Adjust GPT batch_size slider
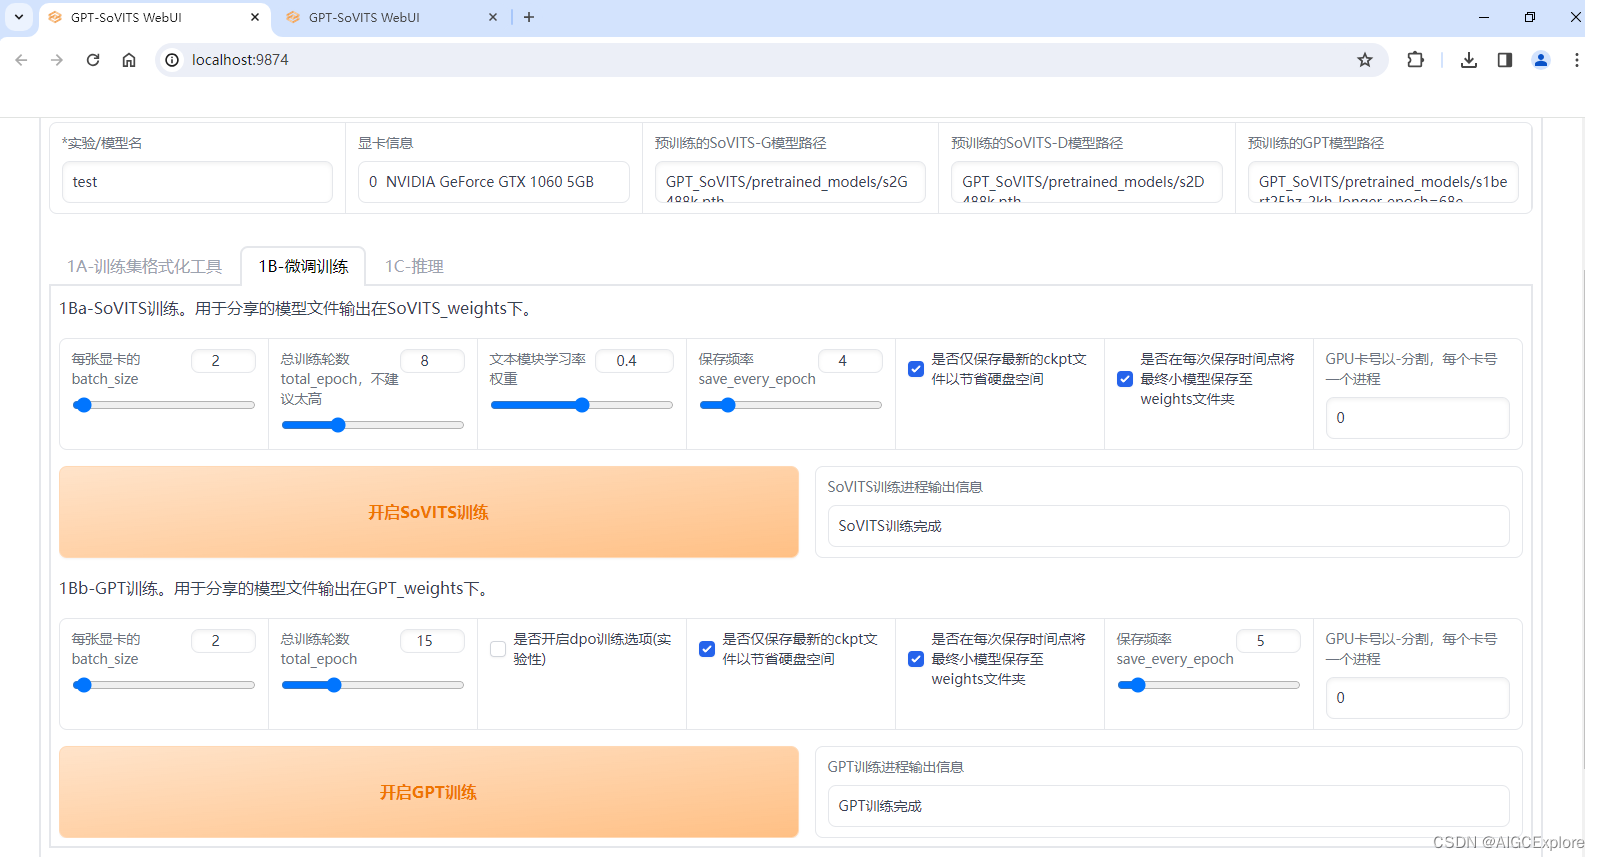 [164, 685]
